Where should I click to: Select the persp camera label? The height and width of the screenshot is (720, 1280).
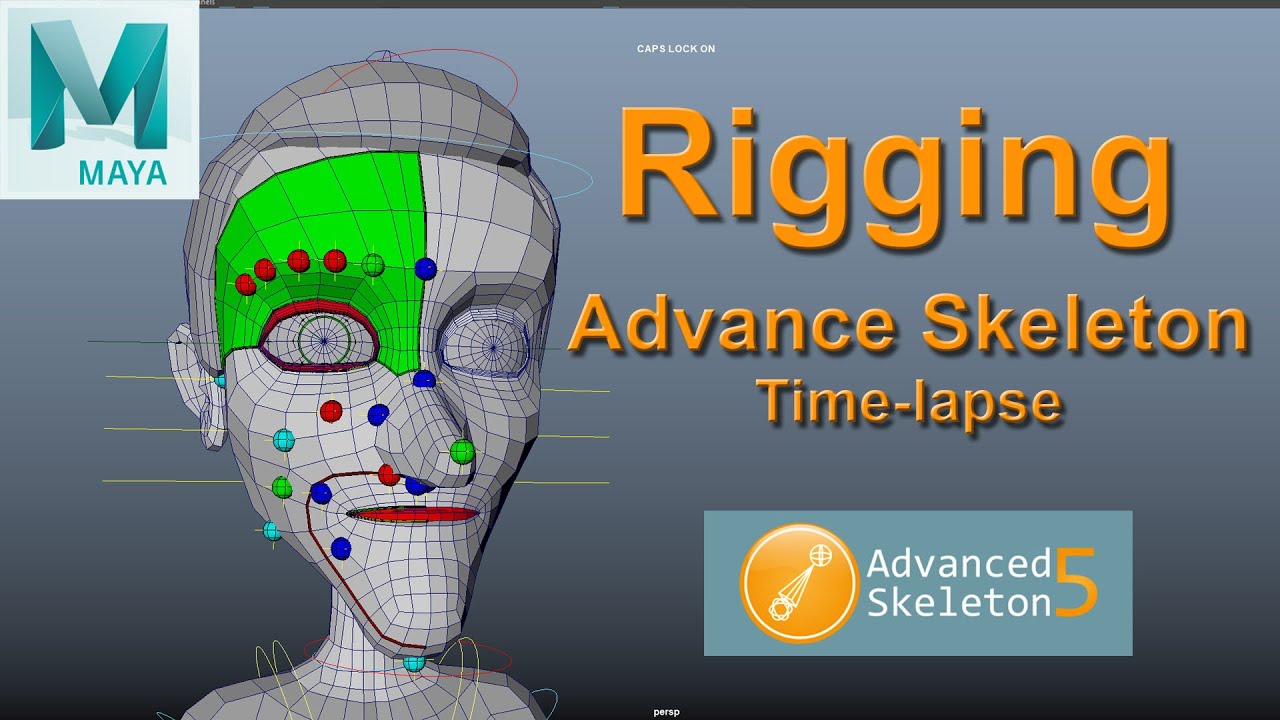tap(666, 712)
